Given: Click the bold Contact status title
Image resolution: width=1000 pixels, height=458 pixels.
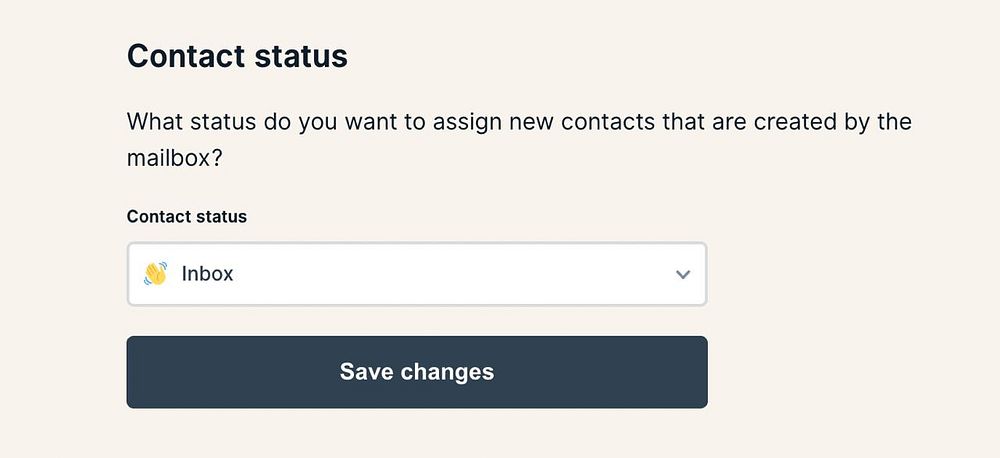Looking at the screenshot, I should 237,56.
